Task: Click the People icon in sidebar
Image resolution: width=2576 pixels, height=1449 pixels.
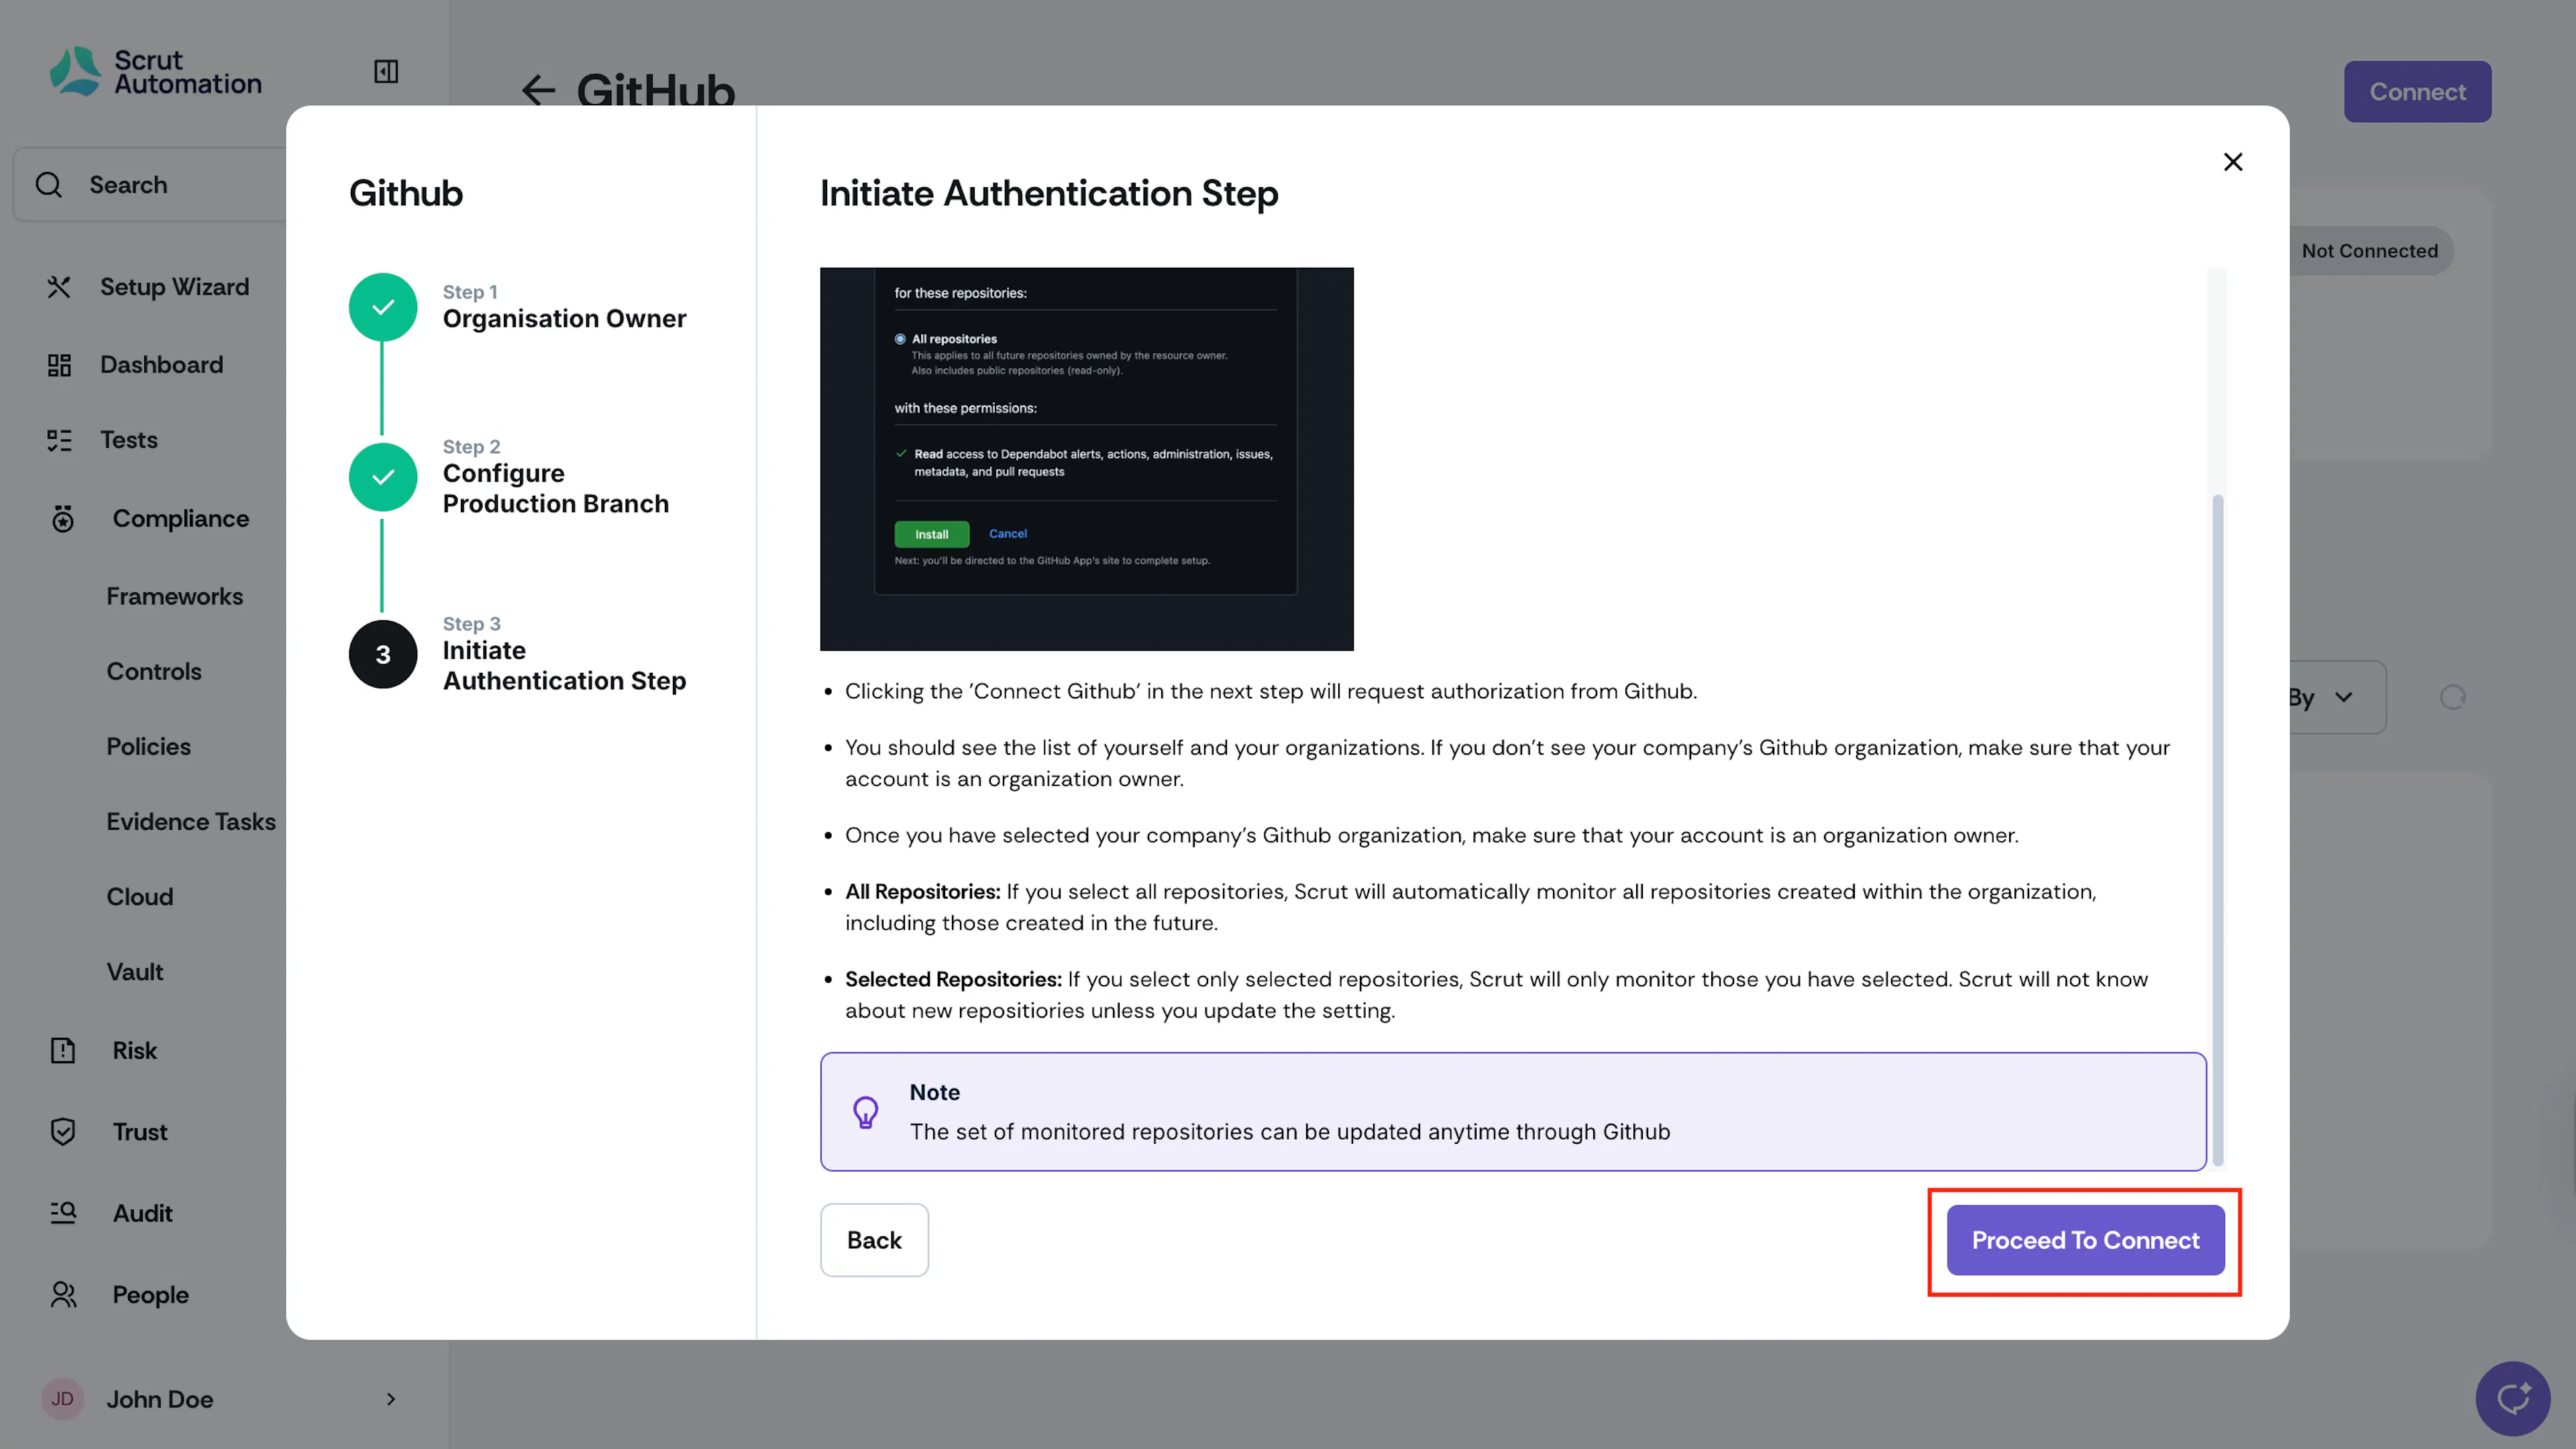Action: 63,1295
